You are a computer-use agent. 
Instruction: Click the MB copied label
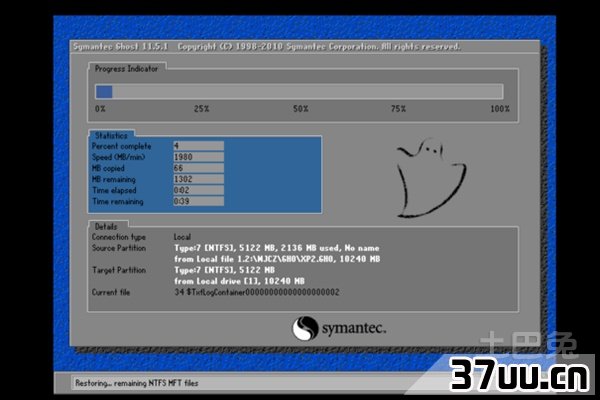click(108, 168)
